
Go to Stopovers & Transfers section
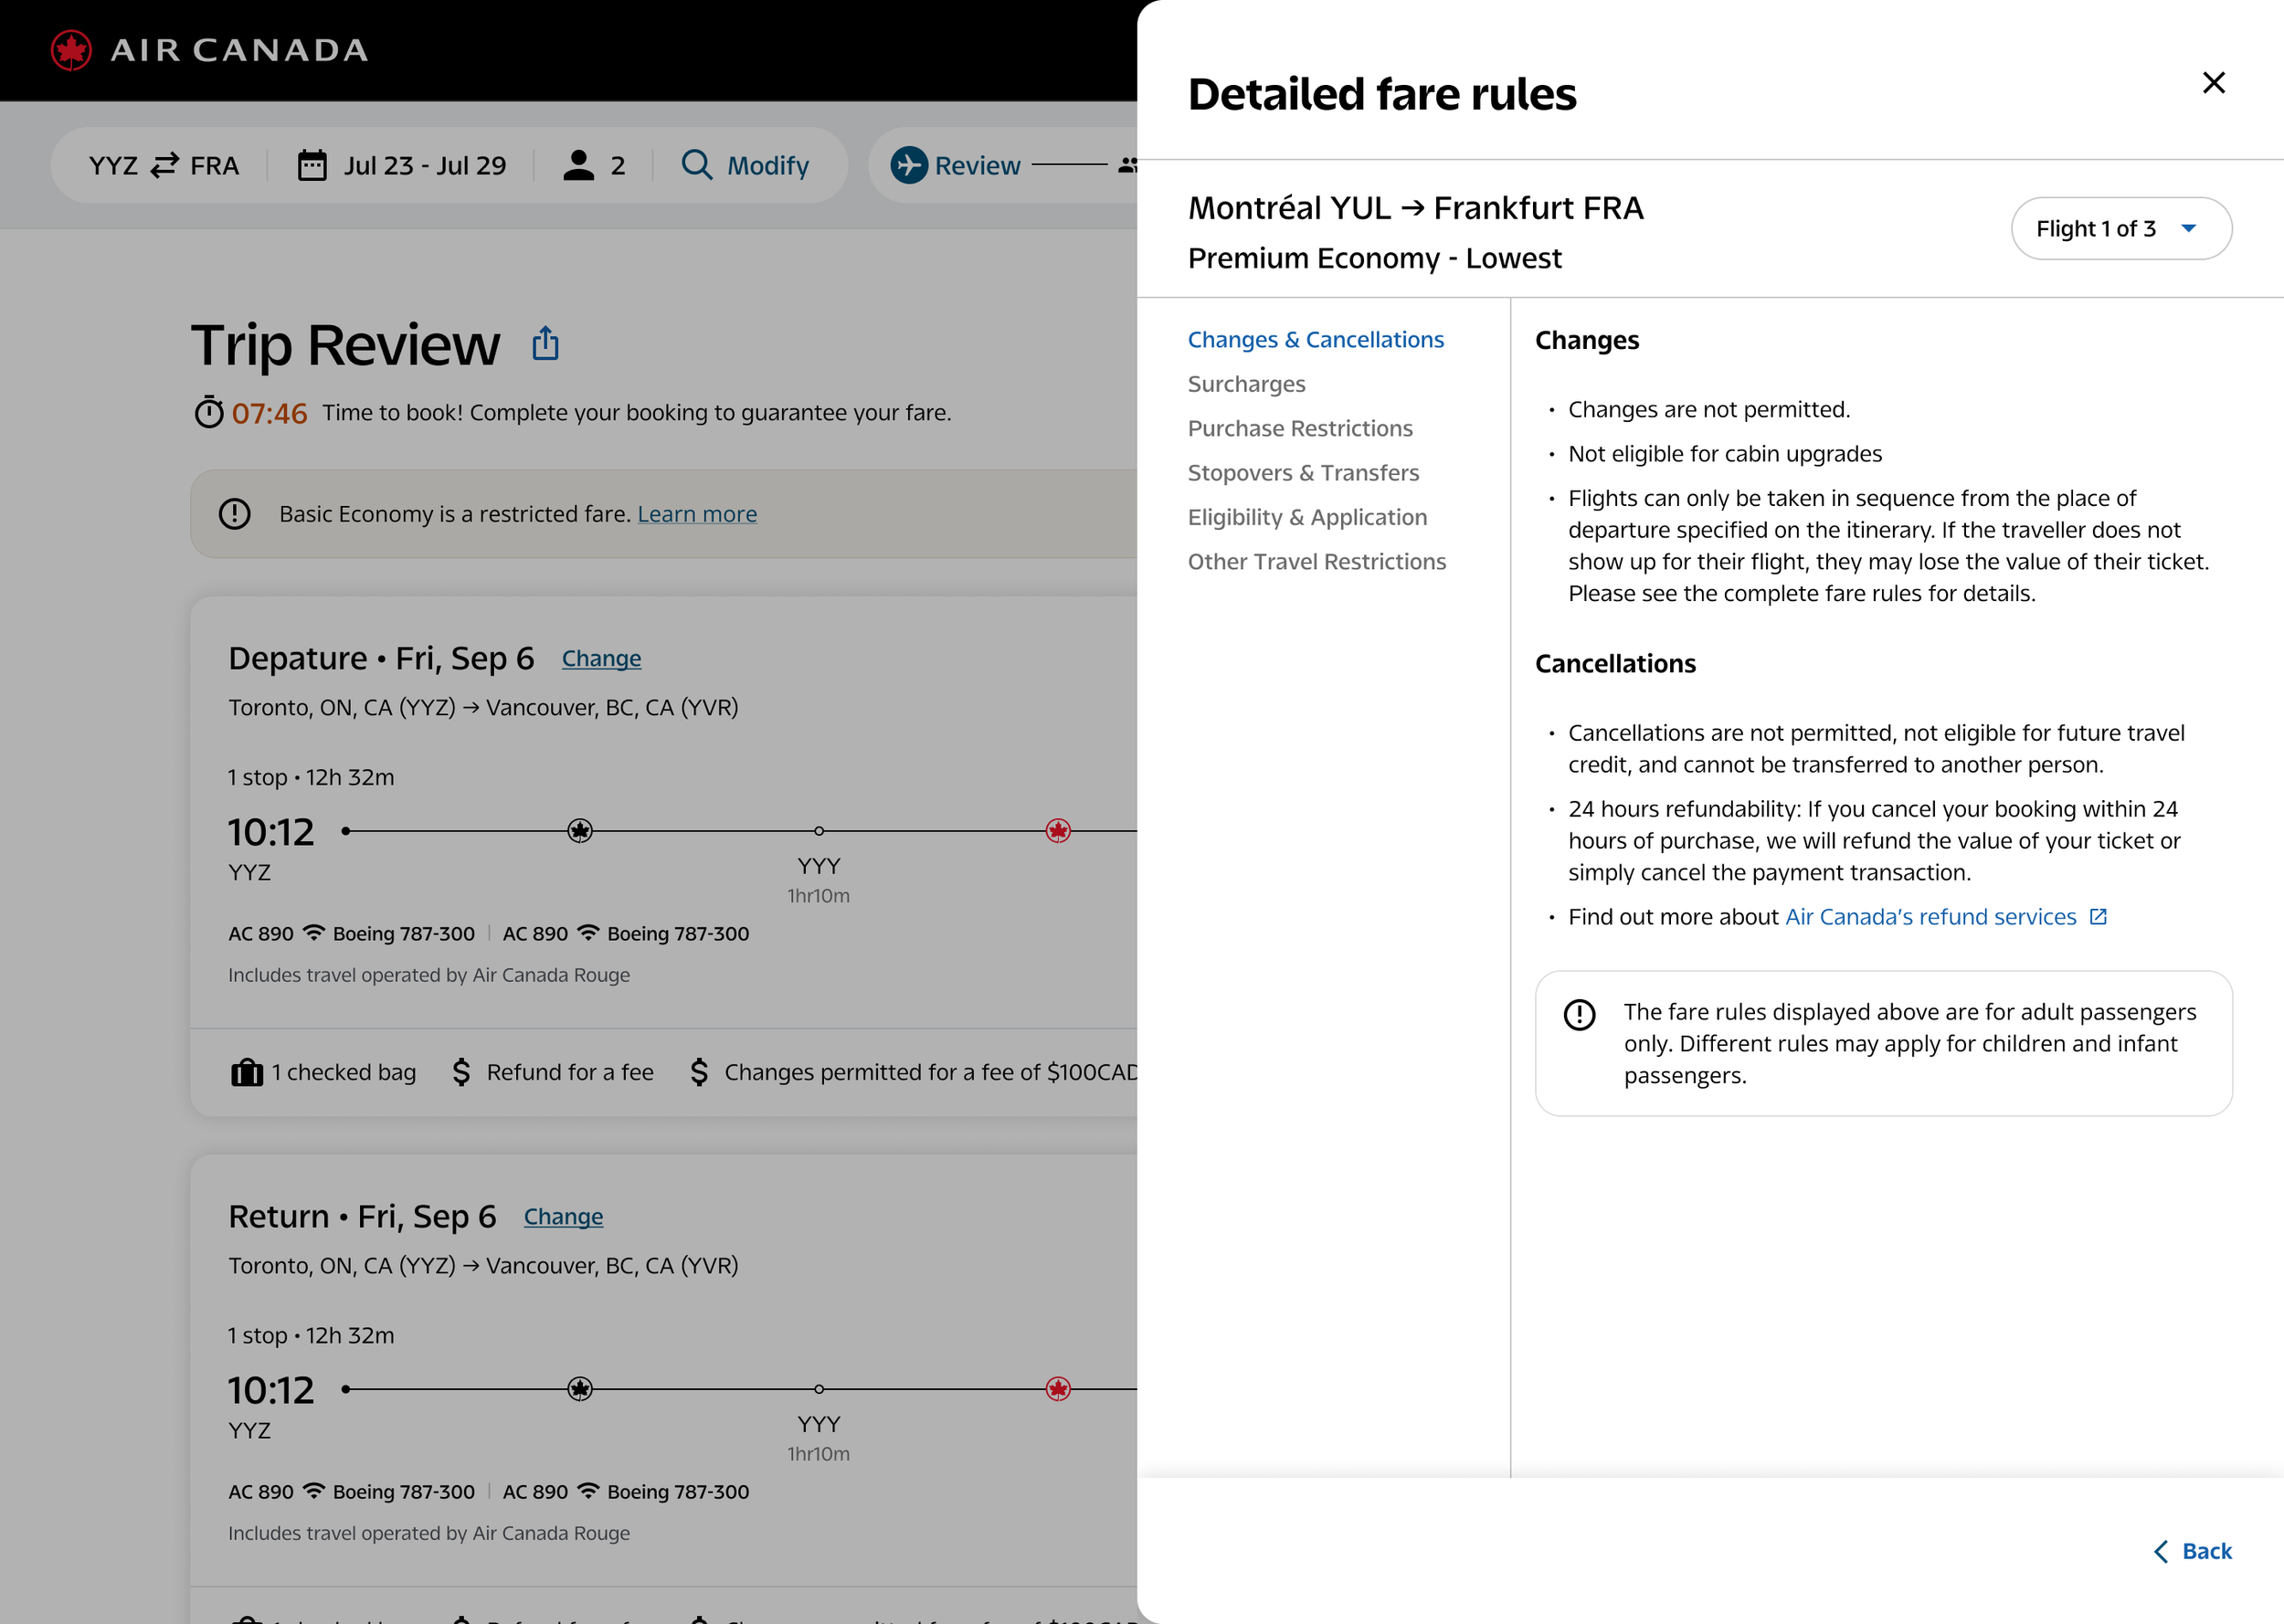pos(1302,473)
